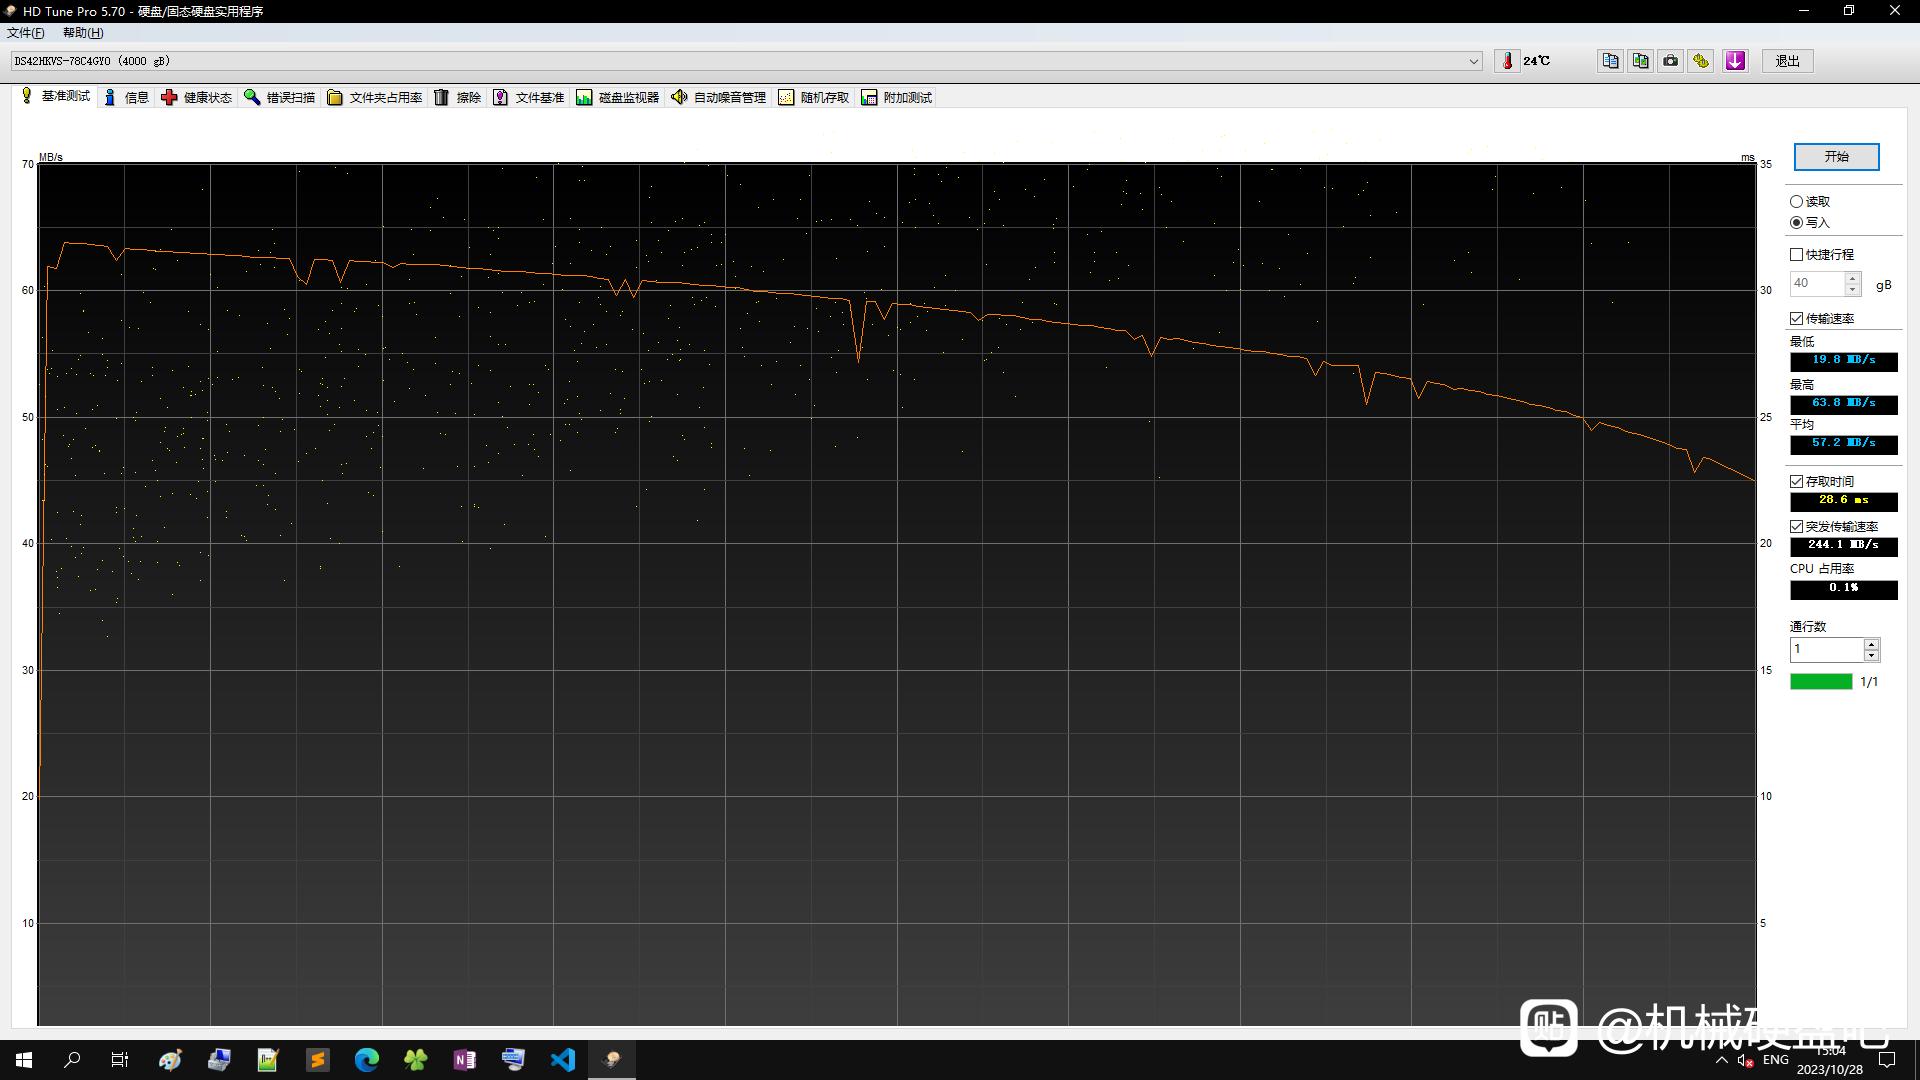
Task: Open green clover app on taskbar
Action: 415,1060
